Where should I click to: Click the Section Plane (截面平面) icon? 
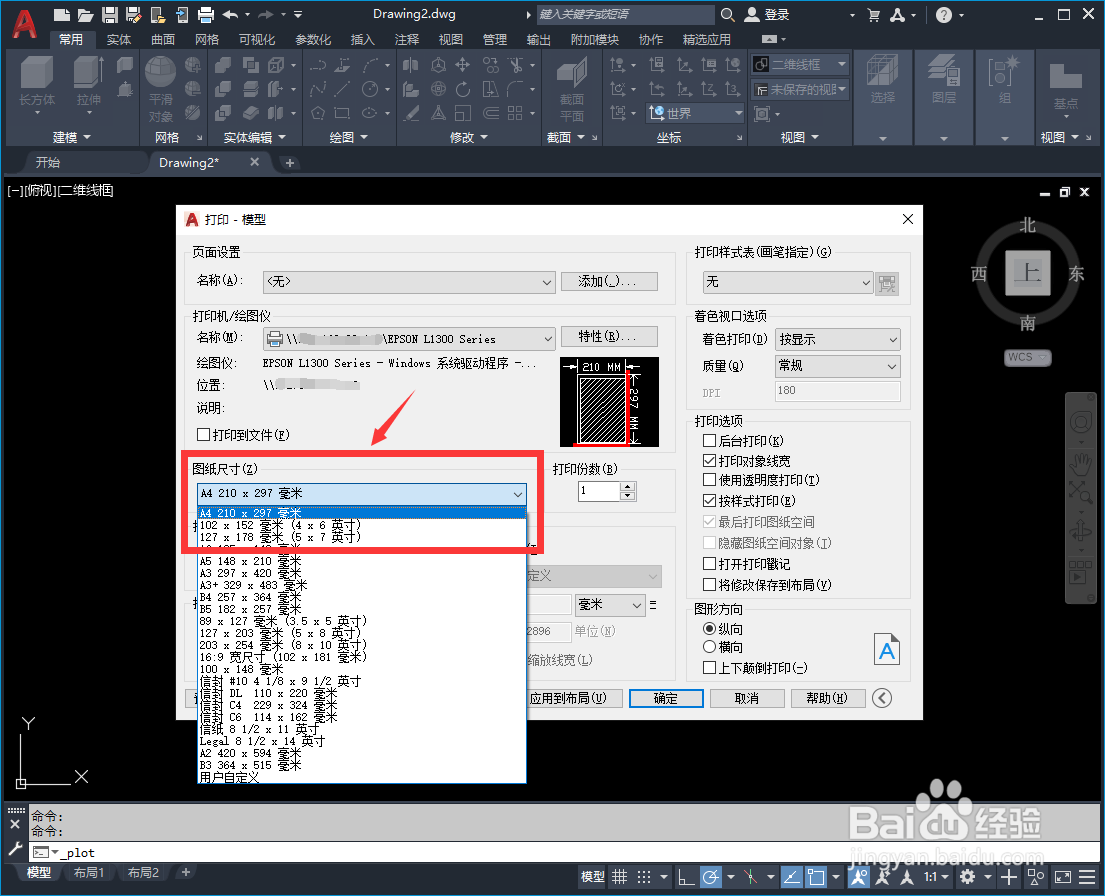[x=572, y=74]
